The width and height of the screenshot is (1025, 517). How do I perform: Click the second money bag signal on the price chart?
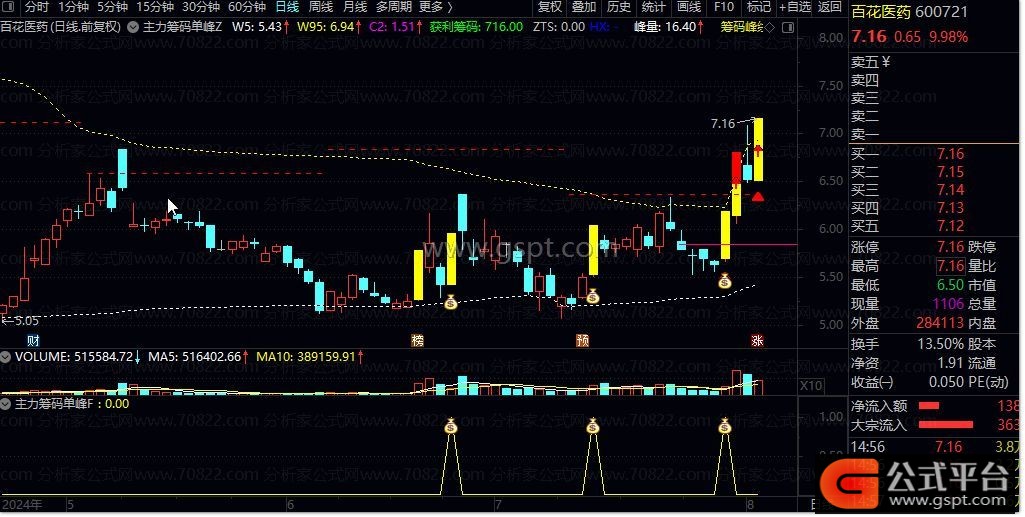pos(593,297)
